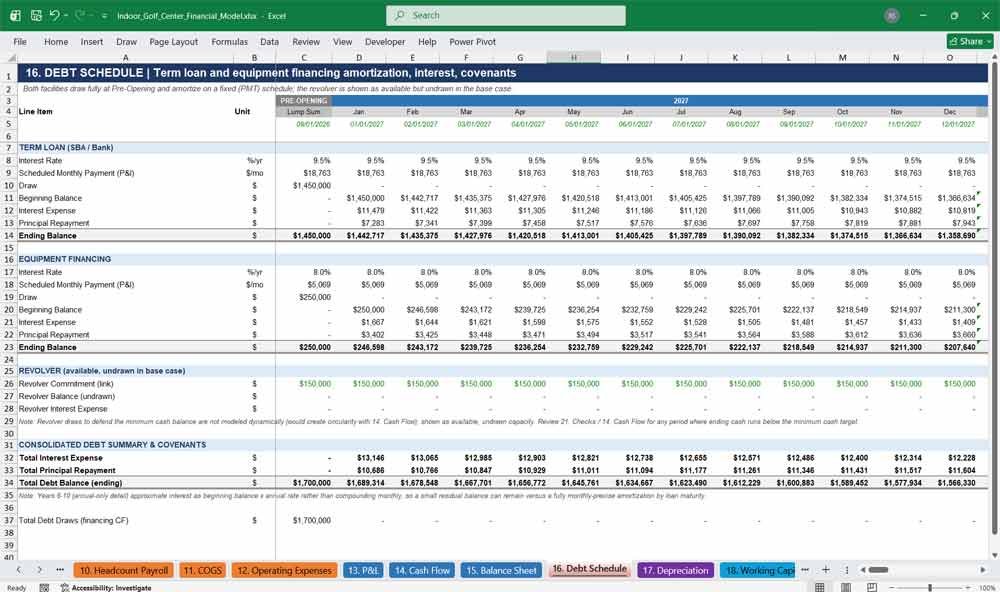Click the horizontal scrollbar right arrow
The height and width of the screenshot is (592, 1000).
coord(983,570)
